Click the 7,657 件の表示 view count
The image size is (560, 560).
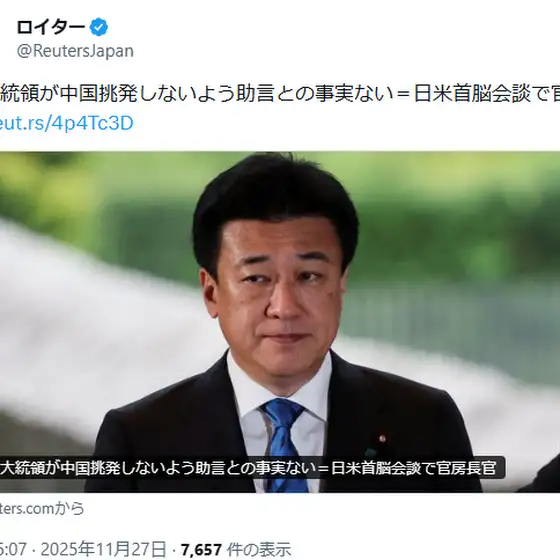tap(236, 549)
